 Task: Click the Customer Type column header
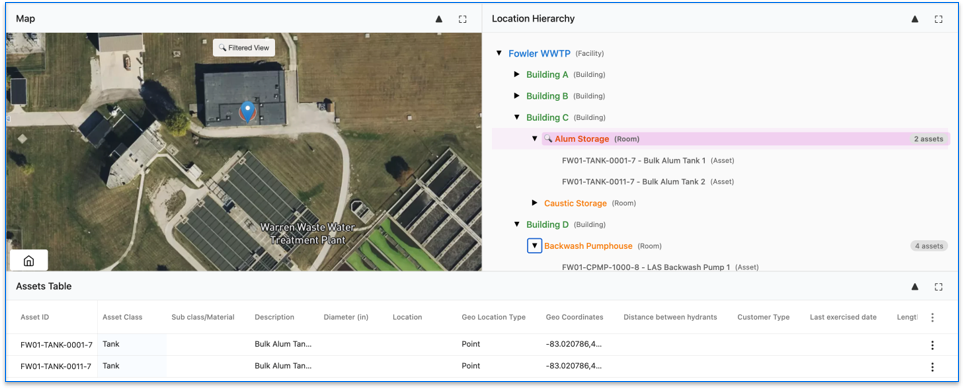click(763, 317)
